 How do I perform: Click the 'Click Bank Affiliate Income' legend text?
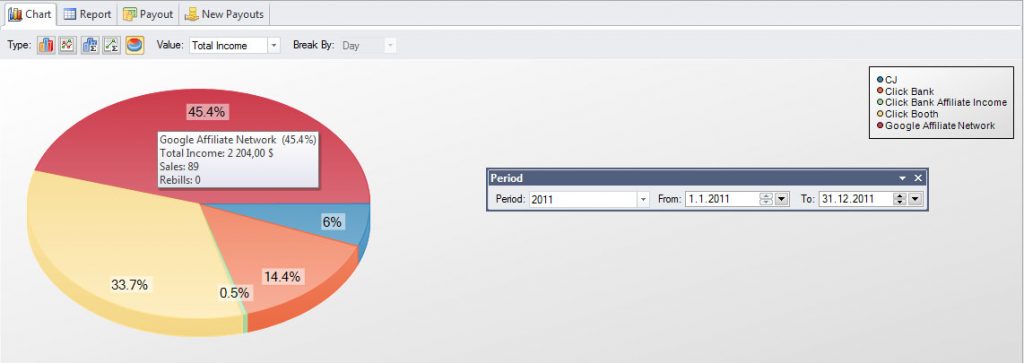[x=946, y=103]
